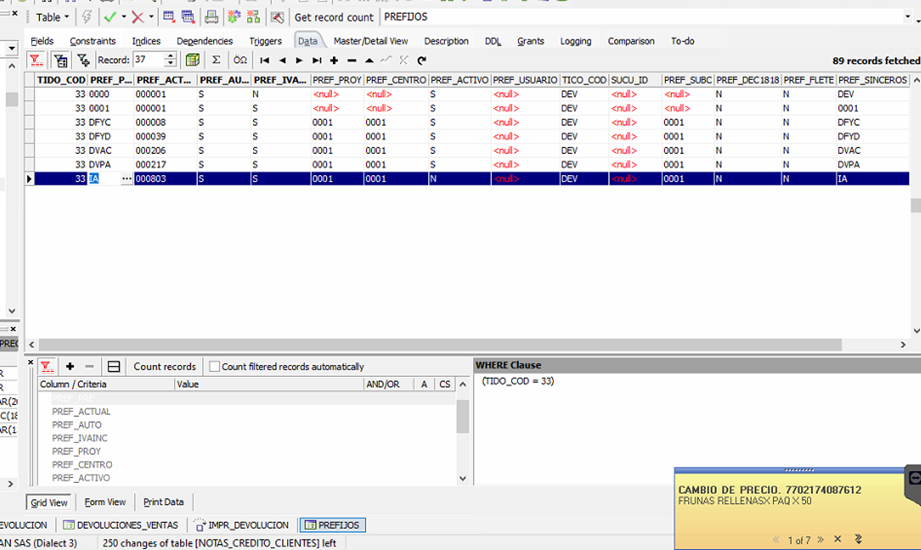Image resolution: width=921 pixels, height=550 pixels.
Task: Click red filter icon in filter panel
Action: [46, 367]
